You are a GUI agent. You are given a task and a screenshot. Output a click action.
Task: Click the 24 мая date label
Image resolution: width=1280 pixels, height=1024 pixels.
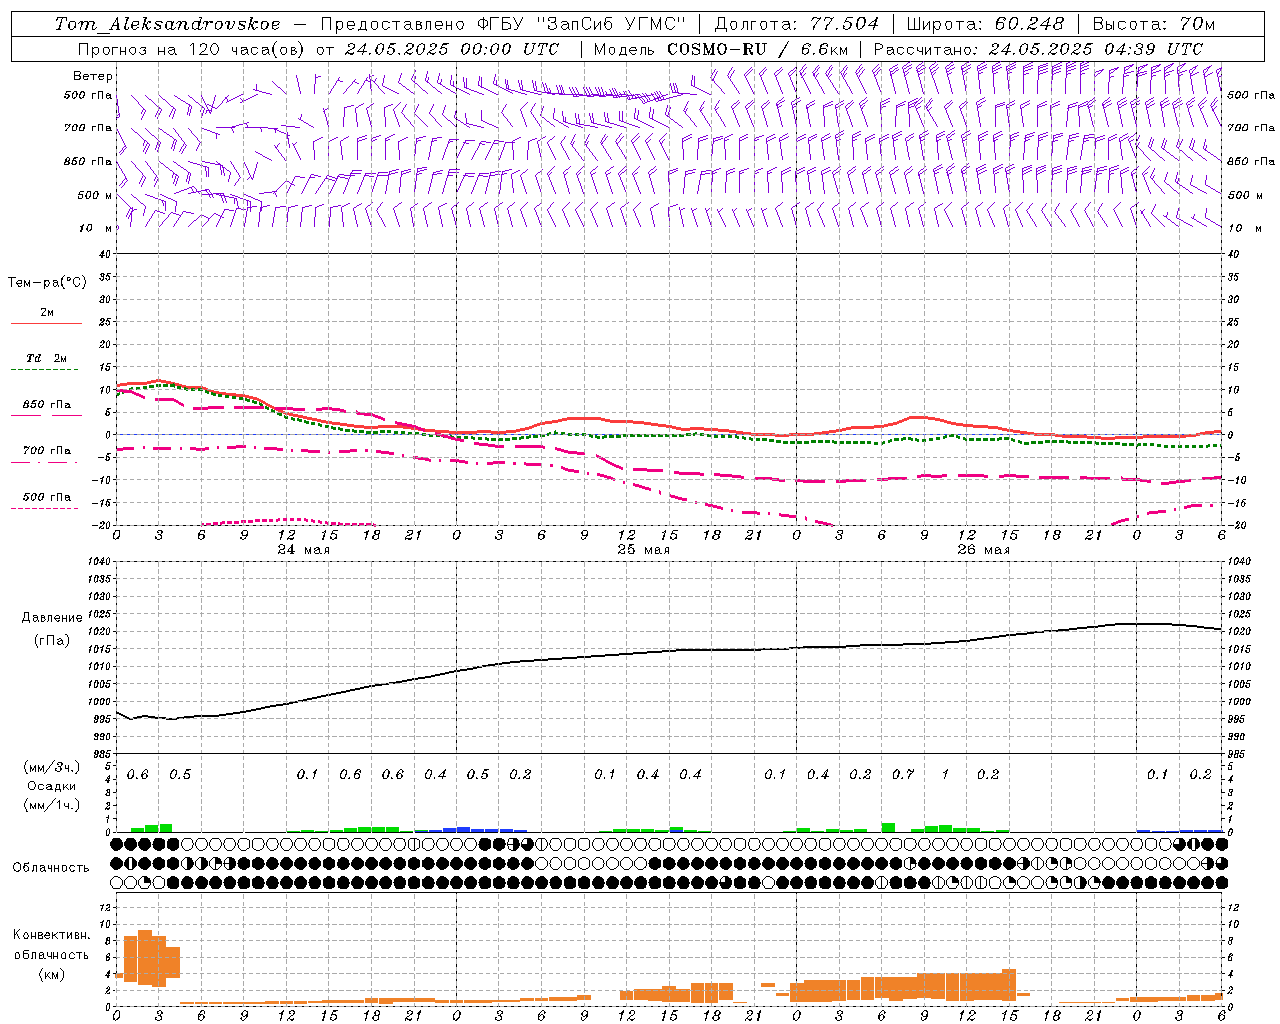tap(304, 550)
